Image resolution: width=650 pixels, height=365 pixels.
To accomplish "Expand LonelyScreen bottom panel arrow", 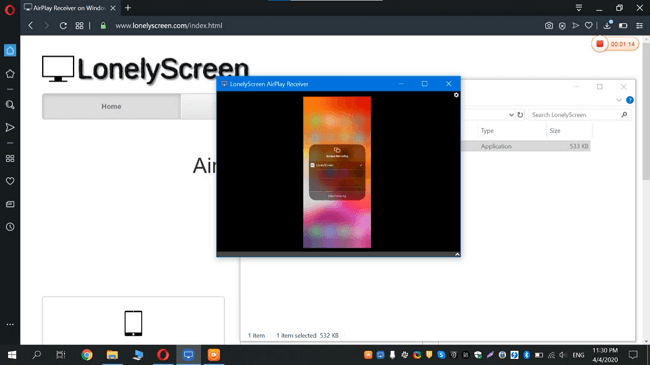I will (457, 254).
